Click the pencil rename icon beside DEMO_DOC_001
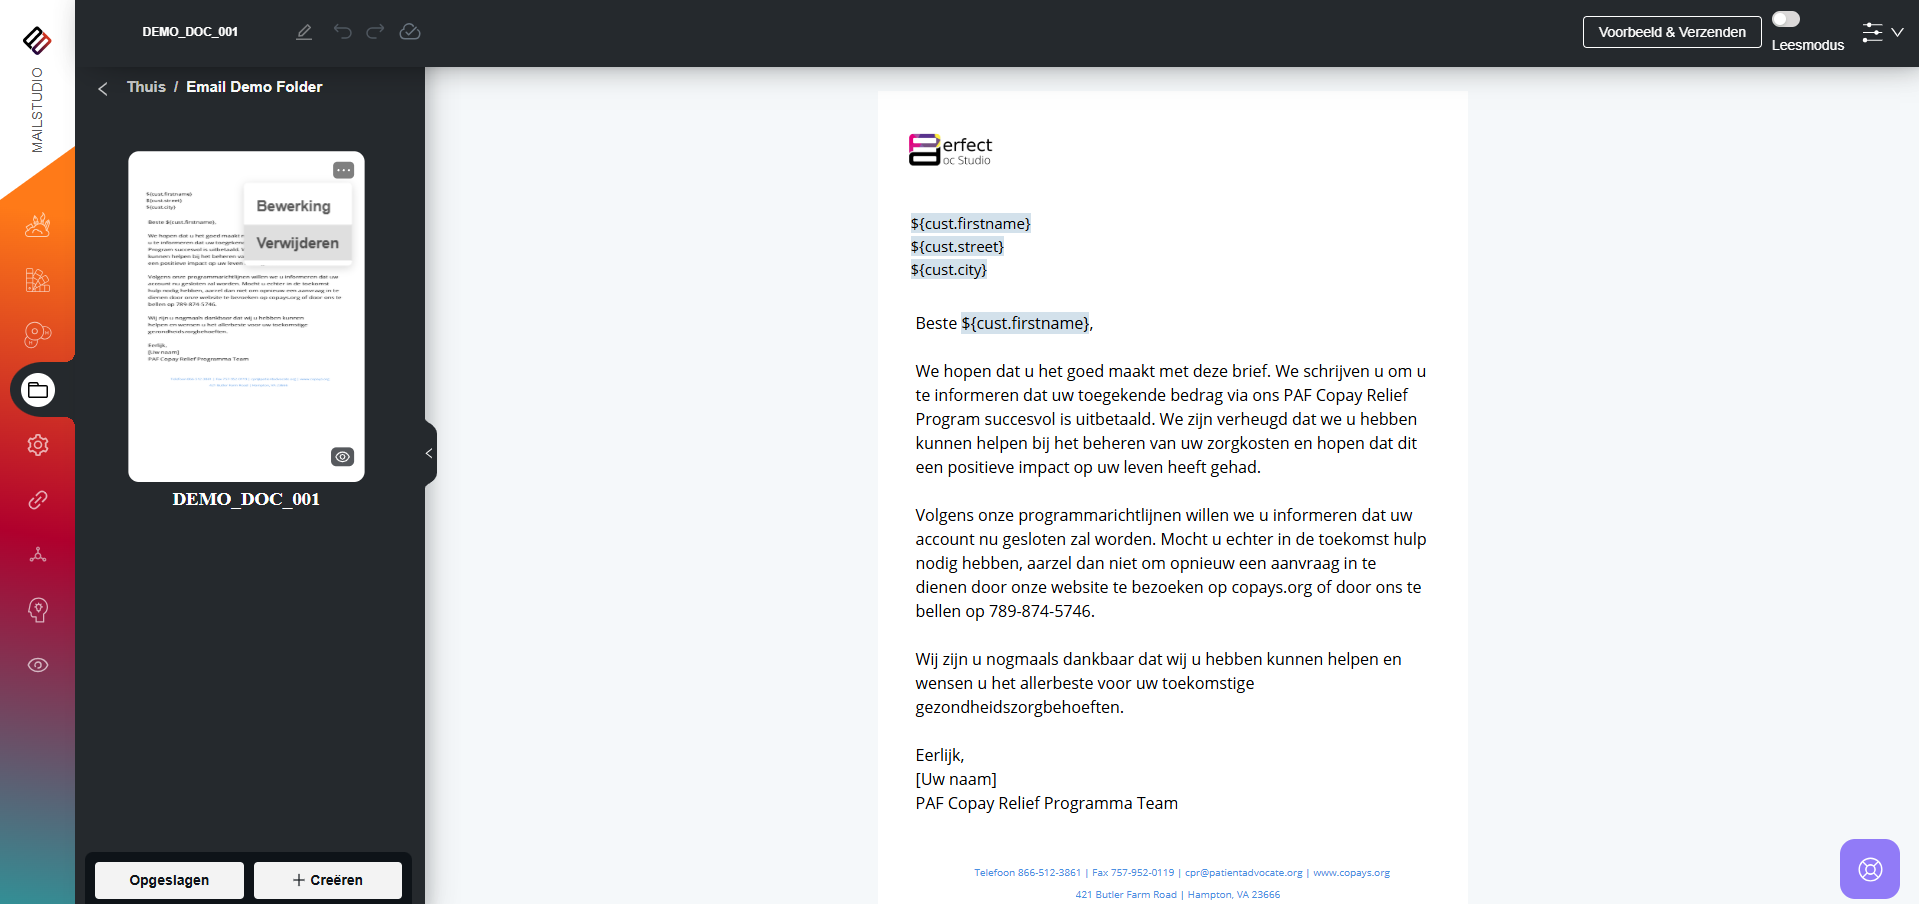Screen dimensions: 1919x904 tap(304, 32)
